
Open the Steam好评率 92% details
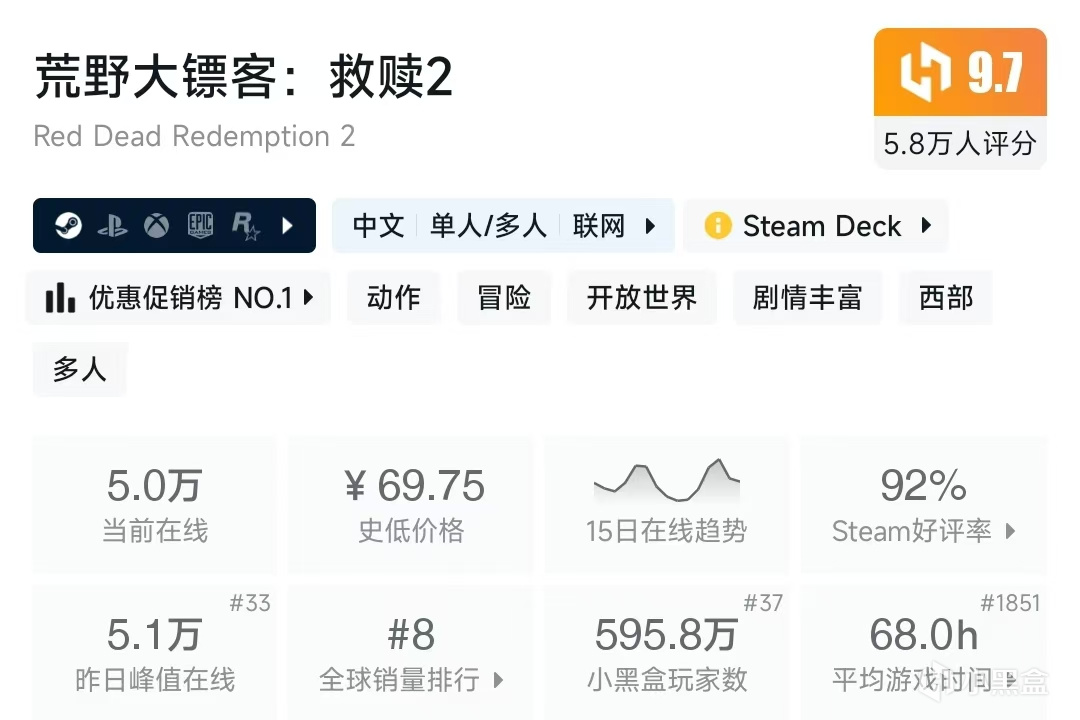coord(923,505)
